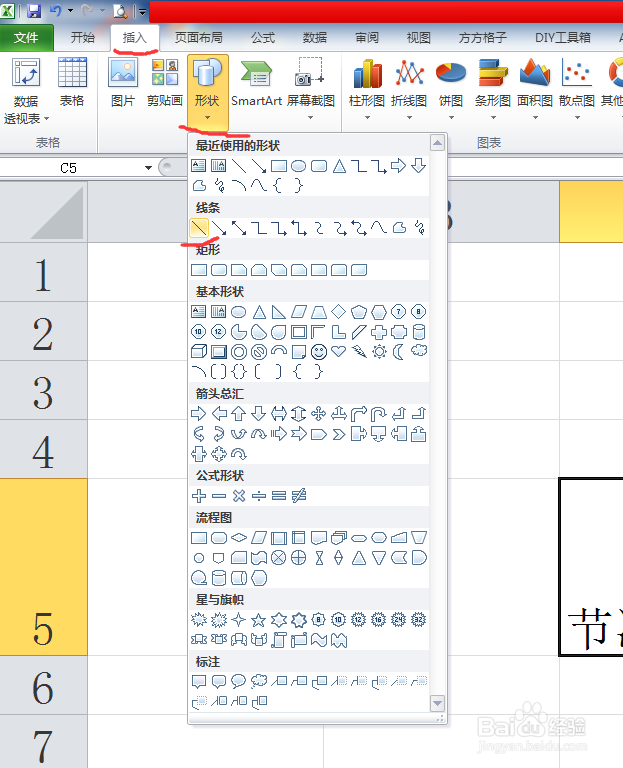Switch to the 开始 Home tab
Viewport: 623px width, 768px height.
(82, 38)
